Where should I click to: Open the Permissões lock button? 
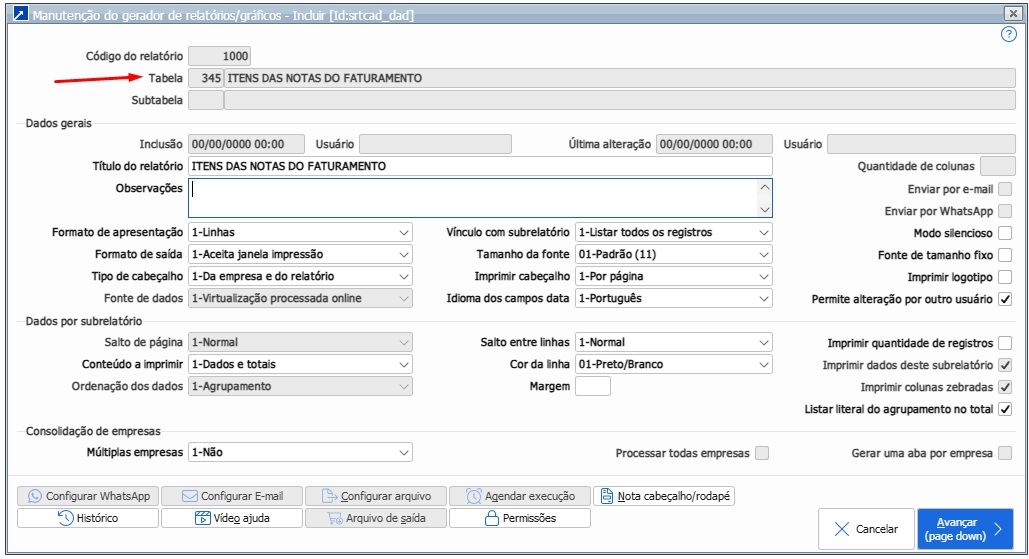(519, 518)
